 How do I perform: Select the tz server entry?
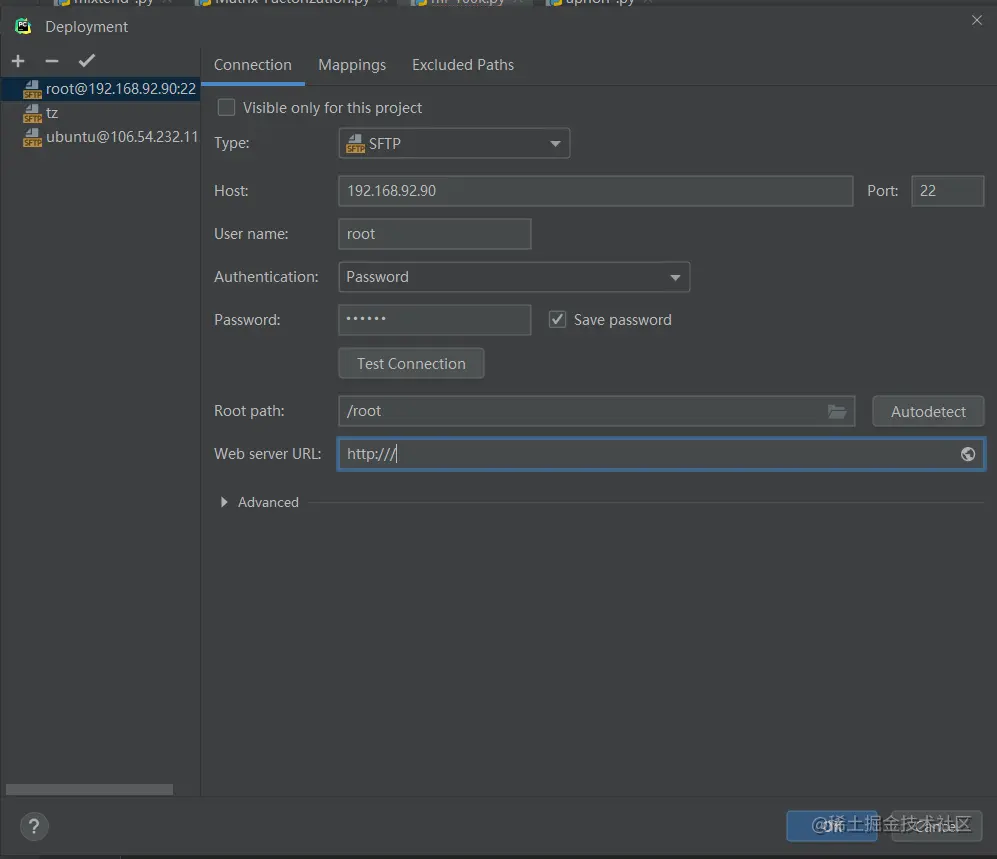(101, 113)
